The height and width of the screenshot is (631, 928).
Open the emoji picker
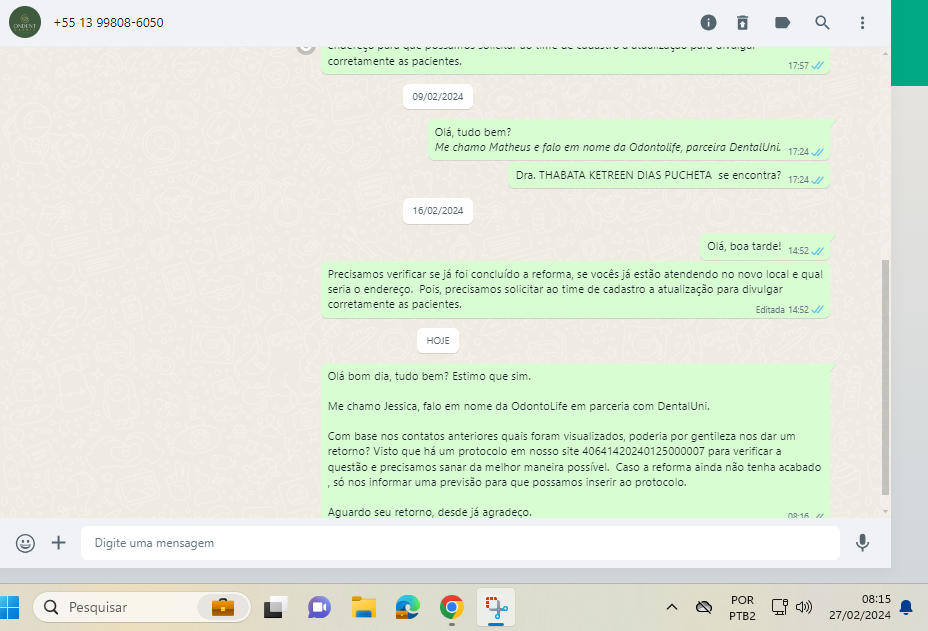25,543
